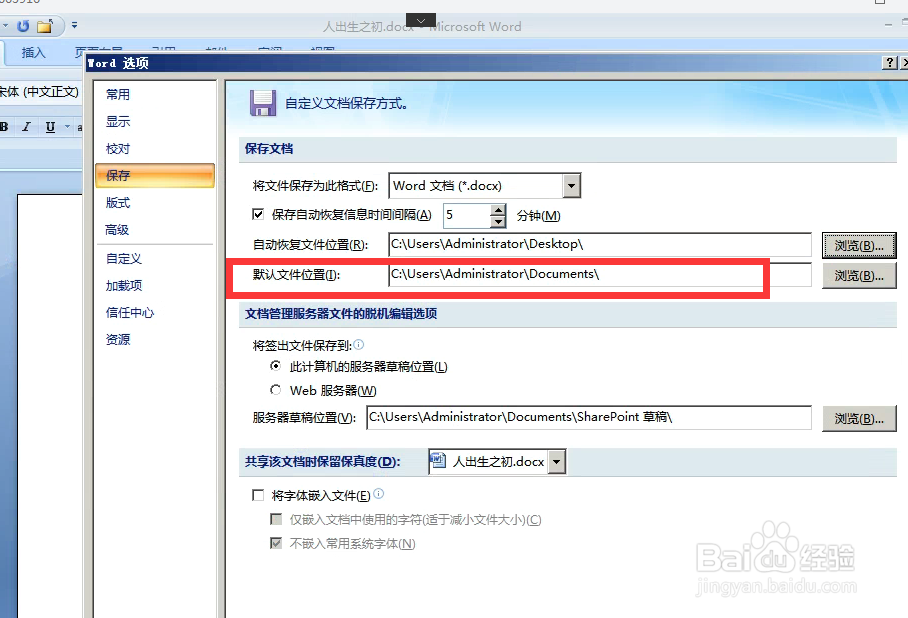This screenshot has width=908, height=618.
Task: Click the 自动恢复文件位置 path field
Action: 599,244
